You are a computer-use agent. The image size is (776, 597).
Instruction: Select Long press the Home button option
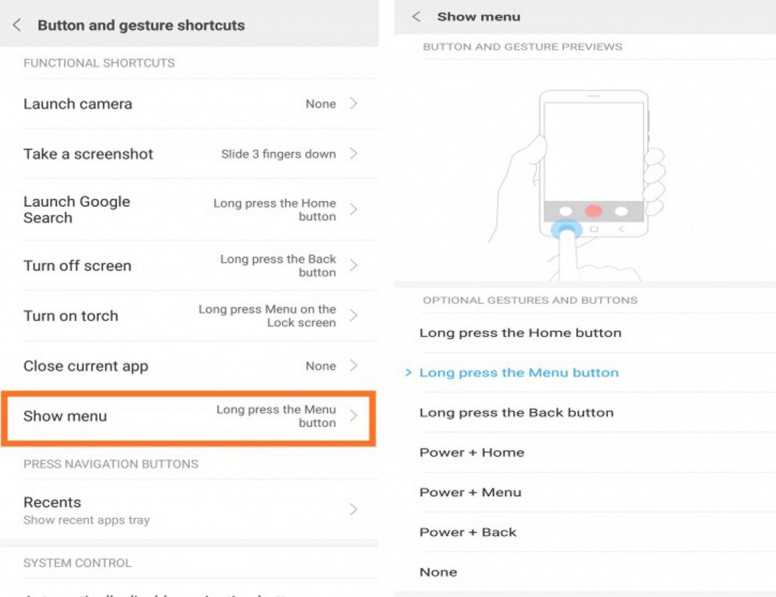[585, 333]
